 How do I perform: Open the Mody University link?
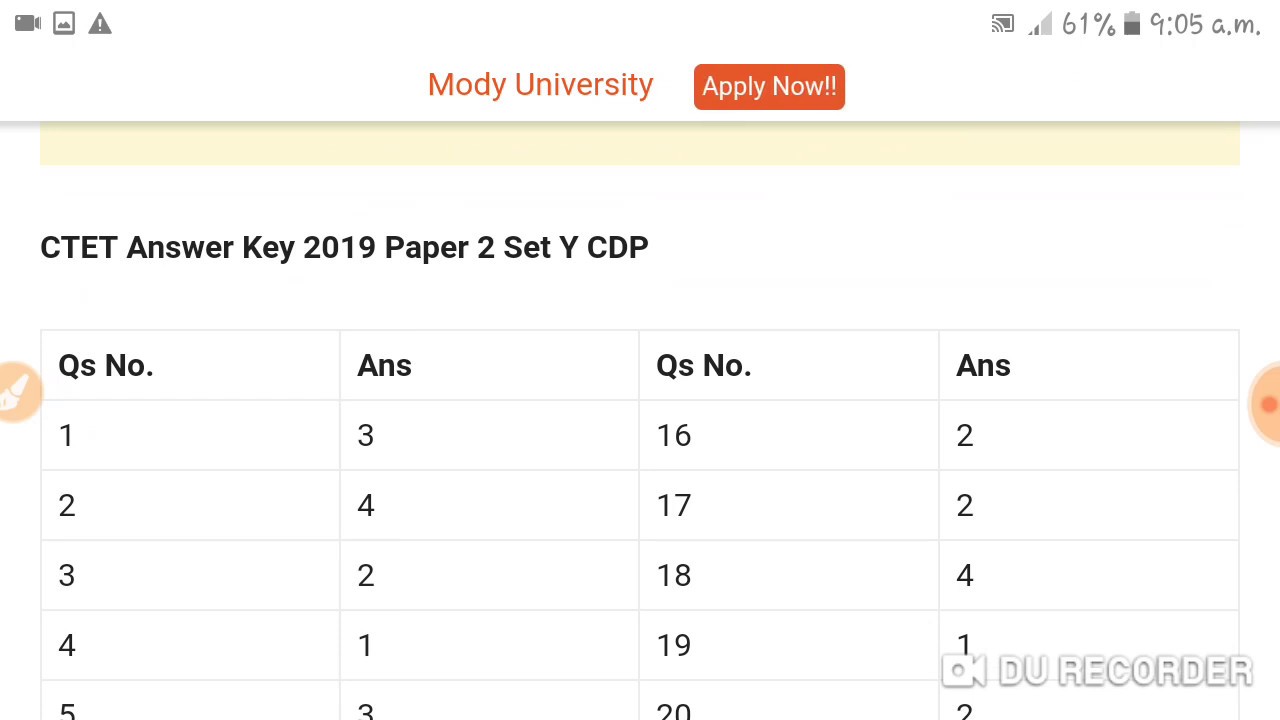[540, 85]
